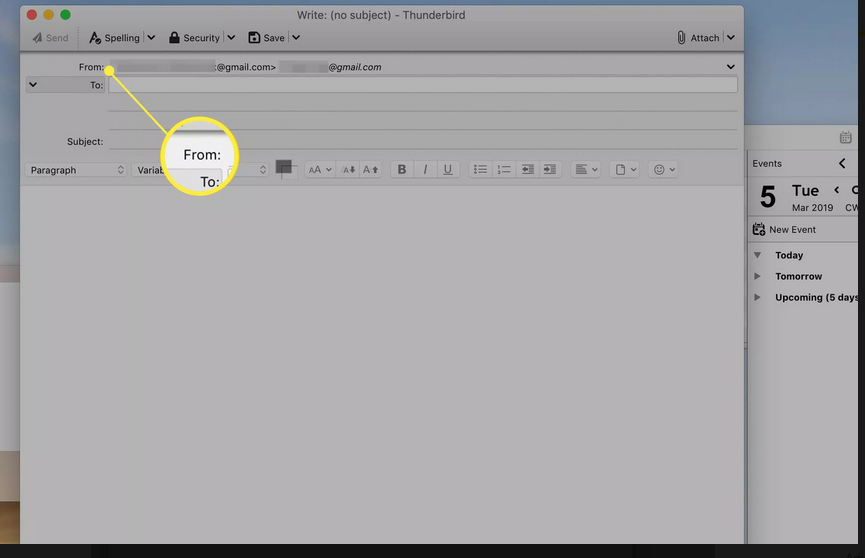The image size is (865, 558).
Task: Open the Insert object dropdown
Action: point(625,169)
